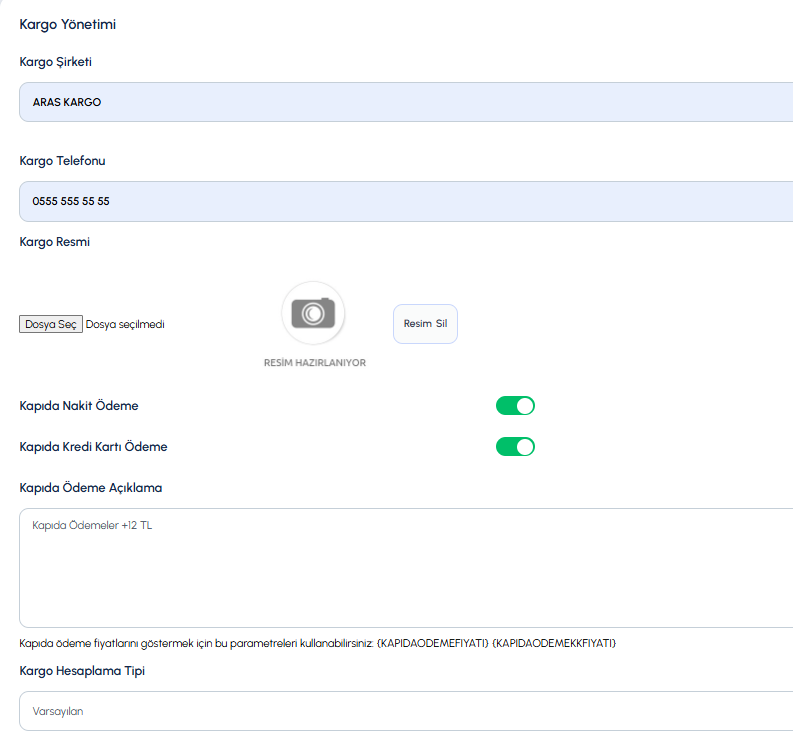Image resolution: width=793 pixels, height=743 pixels.
Task: Click the Kargo Telefonu label
Action: click(62, 161)
